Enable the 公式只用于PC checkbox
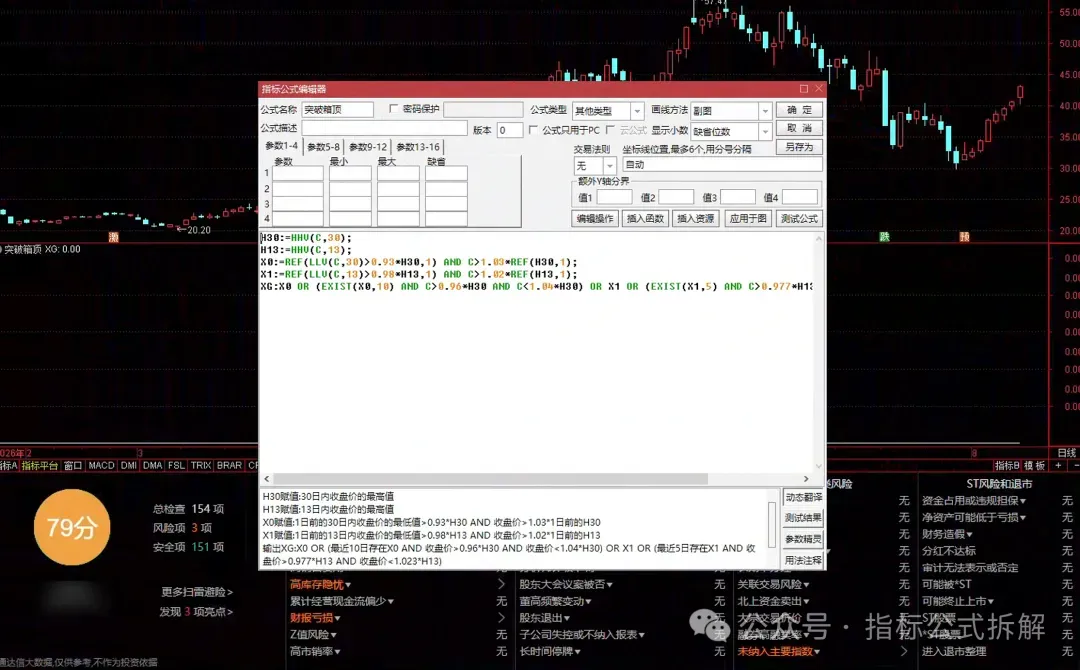Screen dimensions: 1080x670 533,129
